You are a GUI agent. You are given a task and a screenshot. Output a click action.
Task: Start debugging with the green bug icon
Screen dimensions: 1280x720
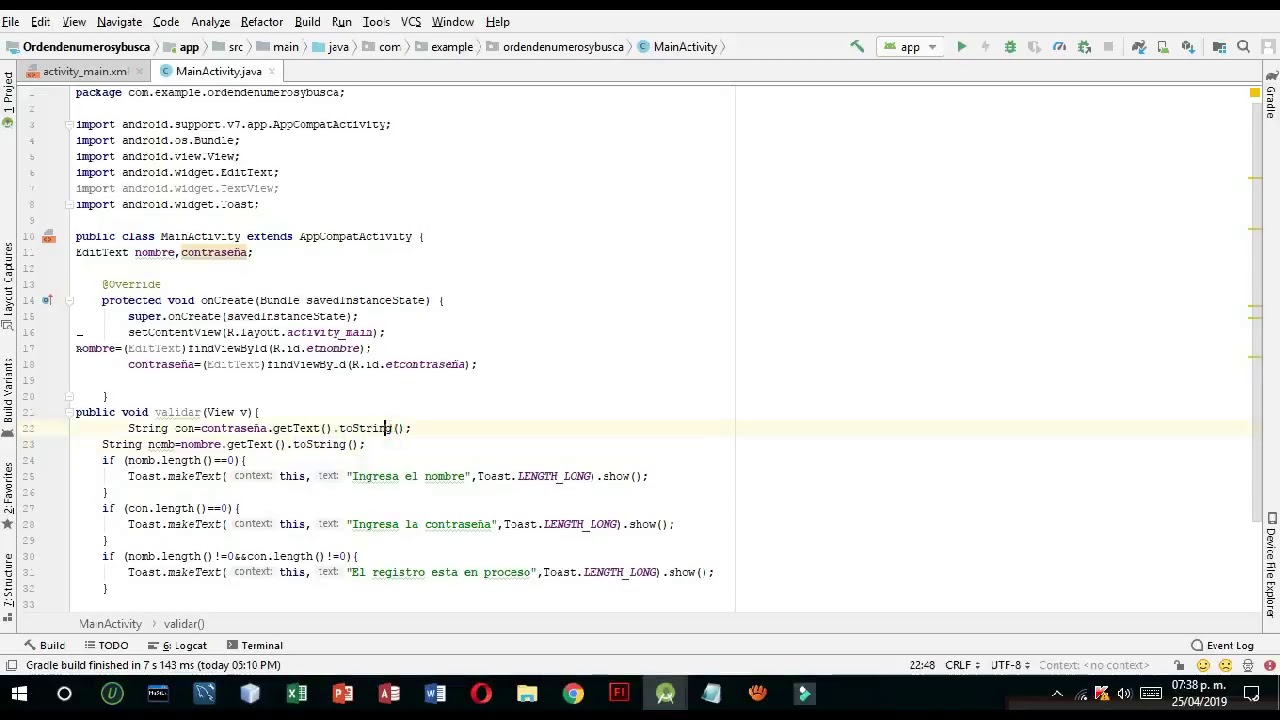click(1010, 47)
